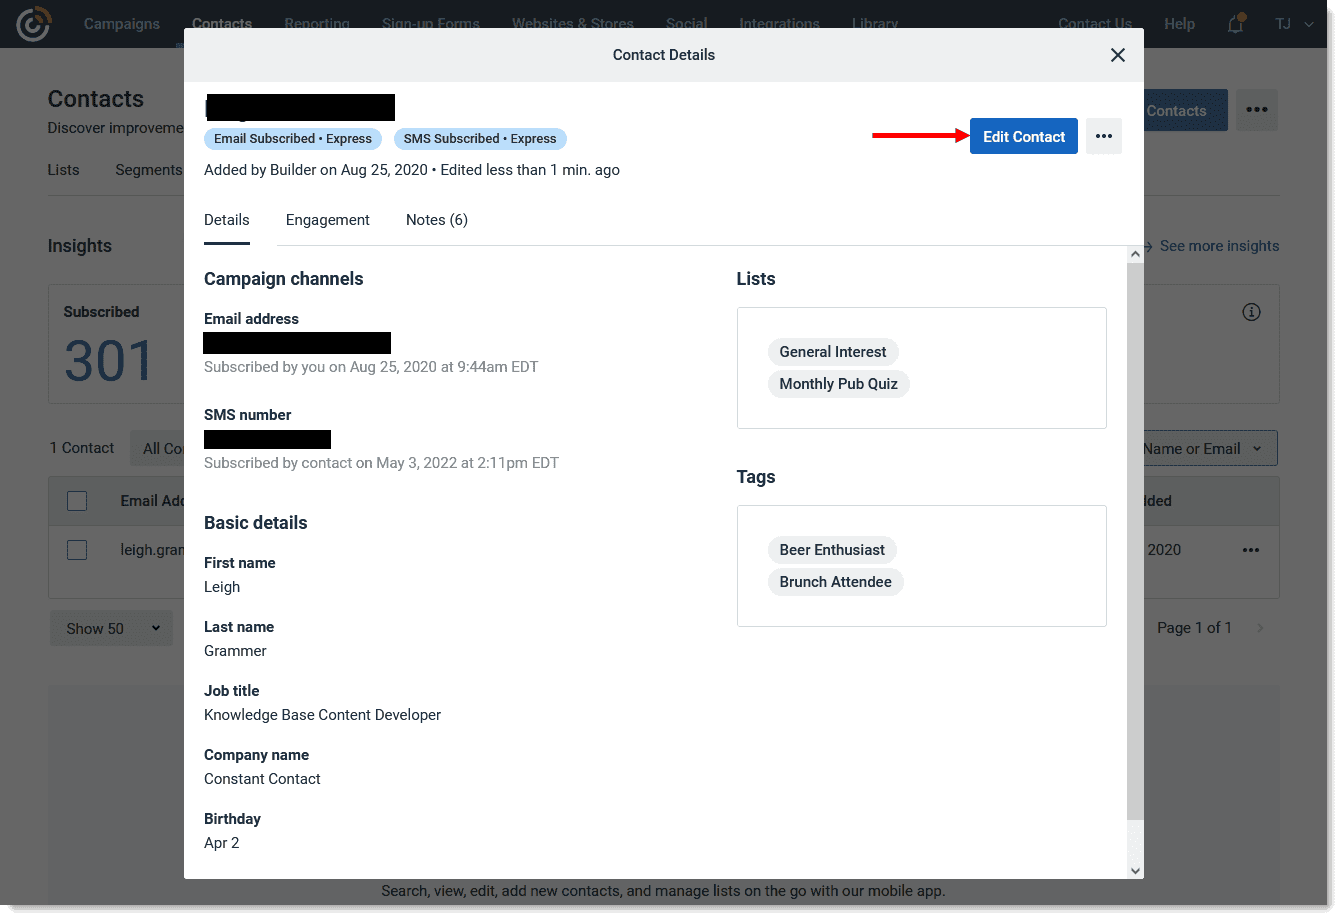Viewport: 1342px width, 920px height.
Task: Click the Edit Contact button
Action: tap(1023, 135)
